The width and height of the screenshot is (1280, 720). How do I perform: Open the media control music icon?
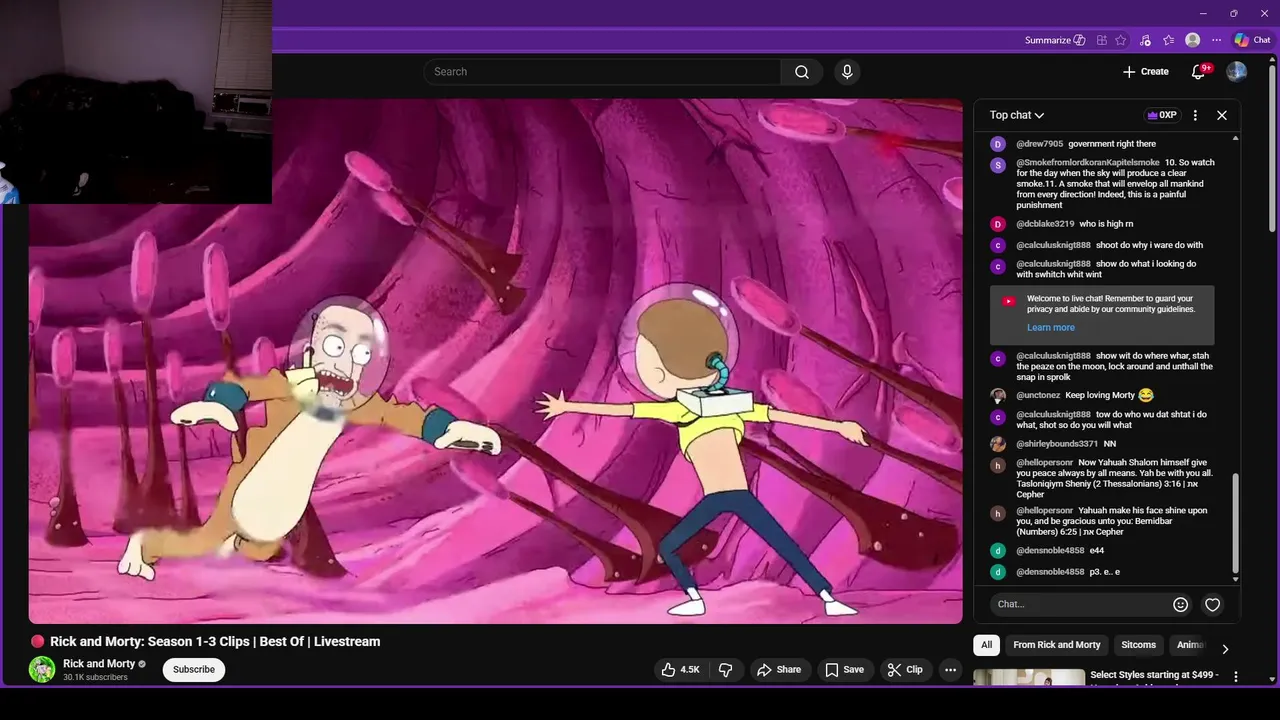click(1145, 40)
